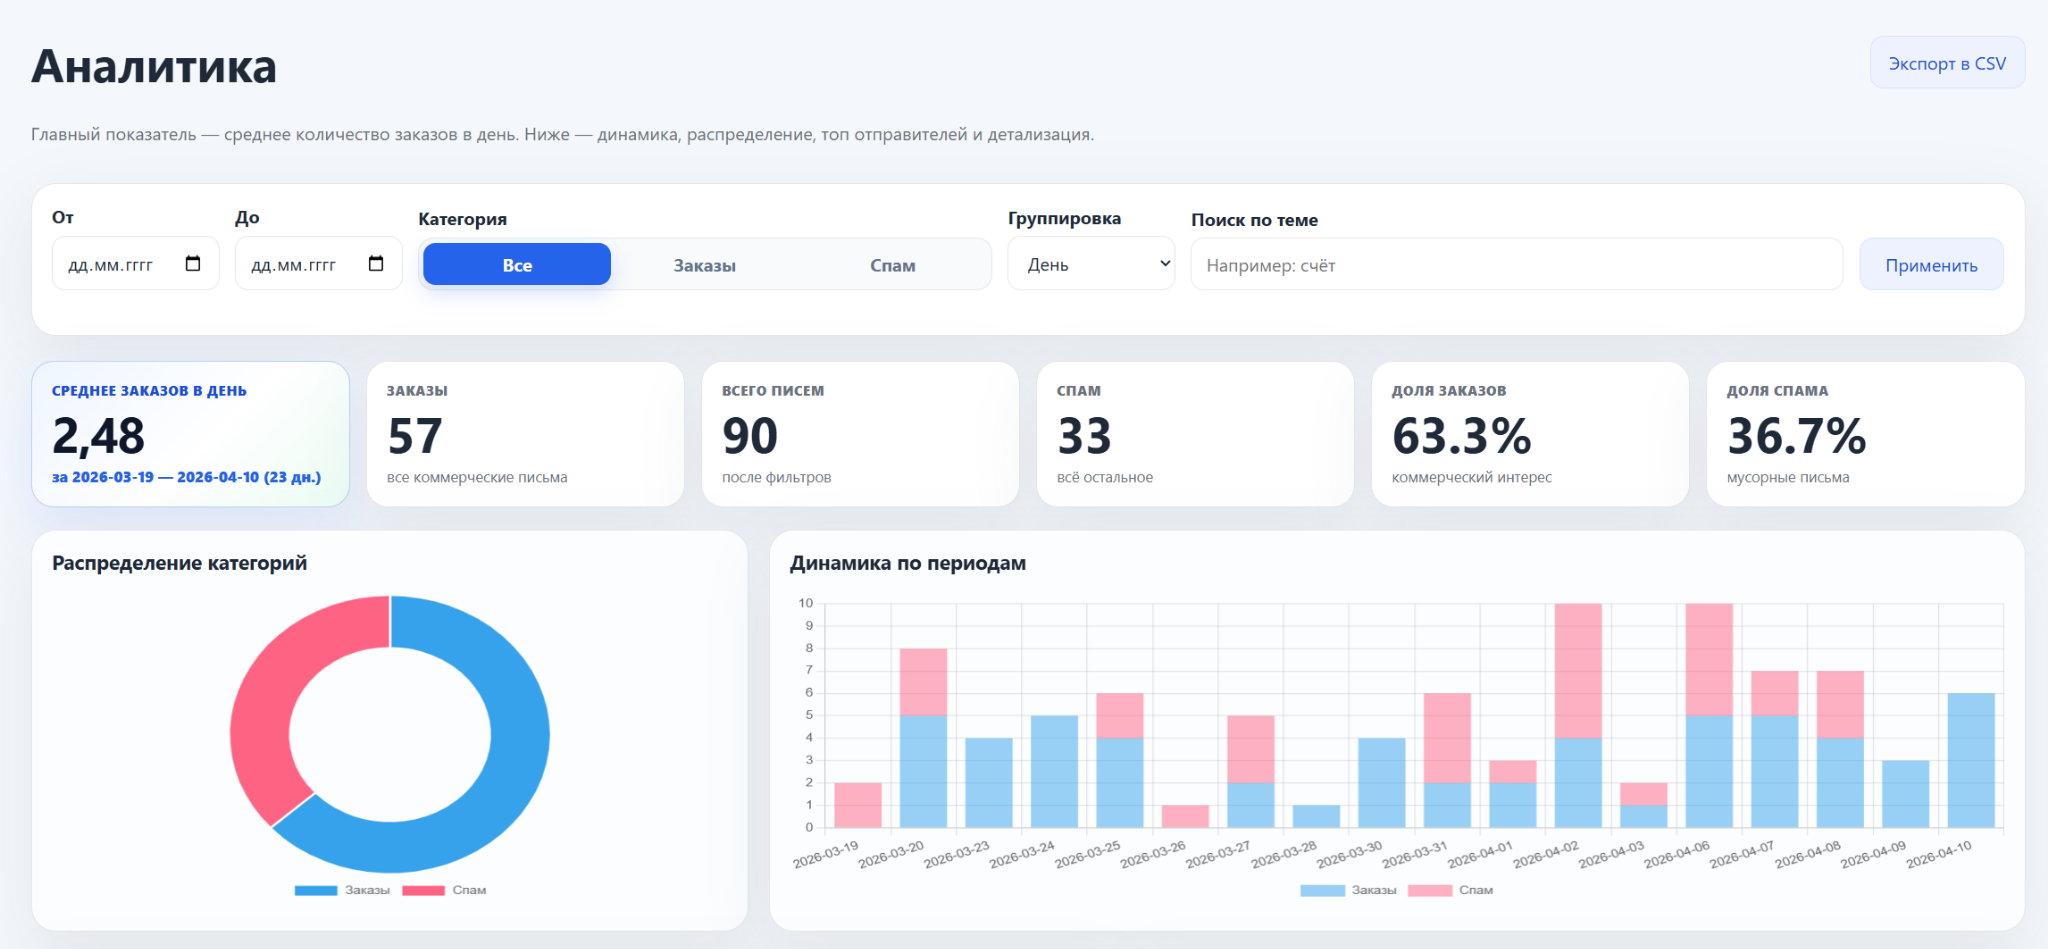2048x949 pixels.
Task: Click the До date input field
Action: 318,264
